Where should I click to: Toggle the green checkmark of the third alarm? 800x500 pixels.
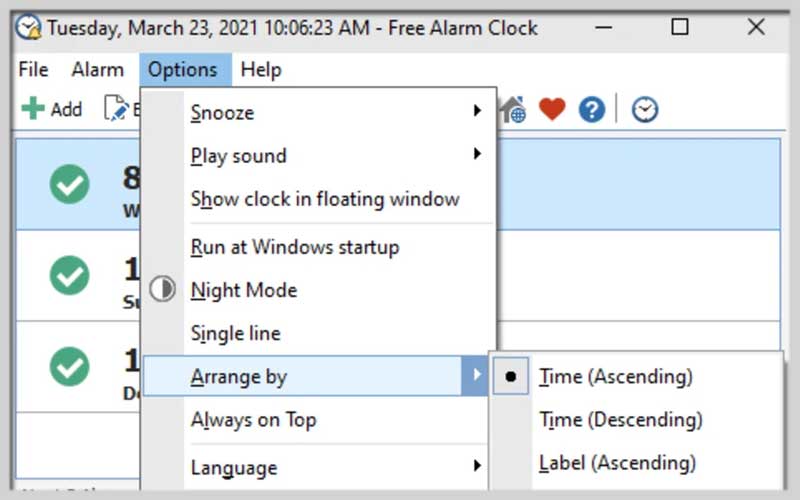pos(69,366)
